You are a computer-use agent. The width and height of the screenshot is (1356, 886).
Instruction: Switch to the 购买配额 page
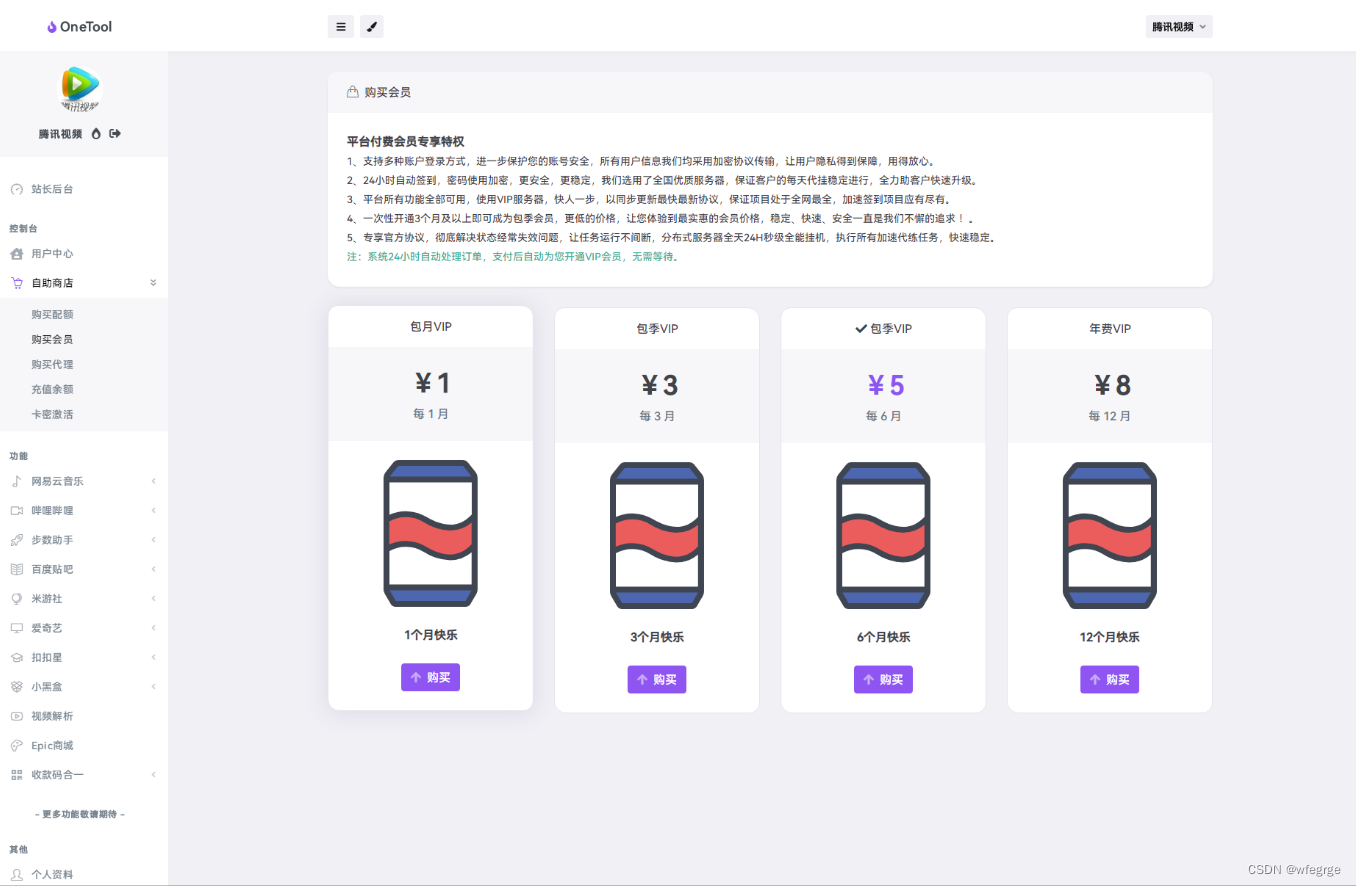[x=52, y=313]
